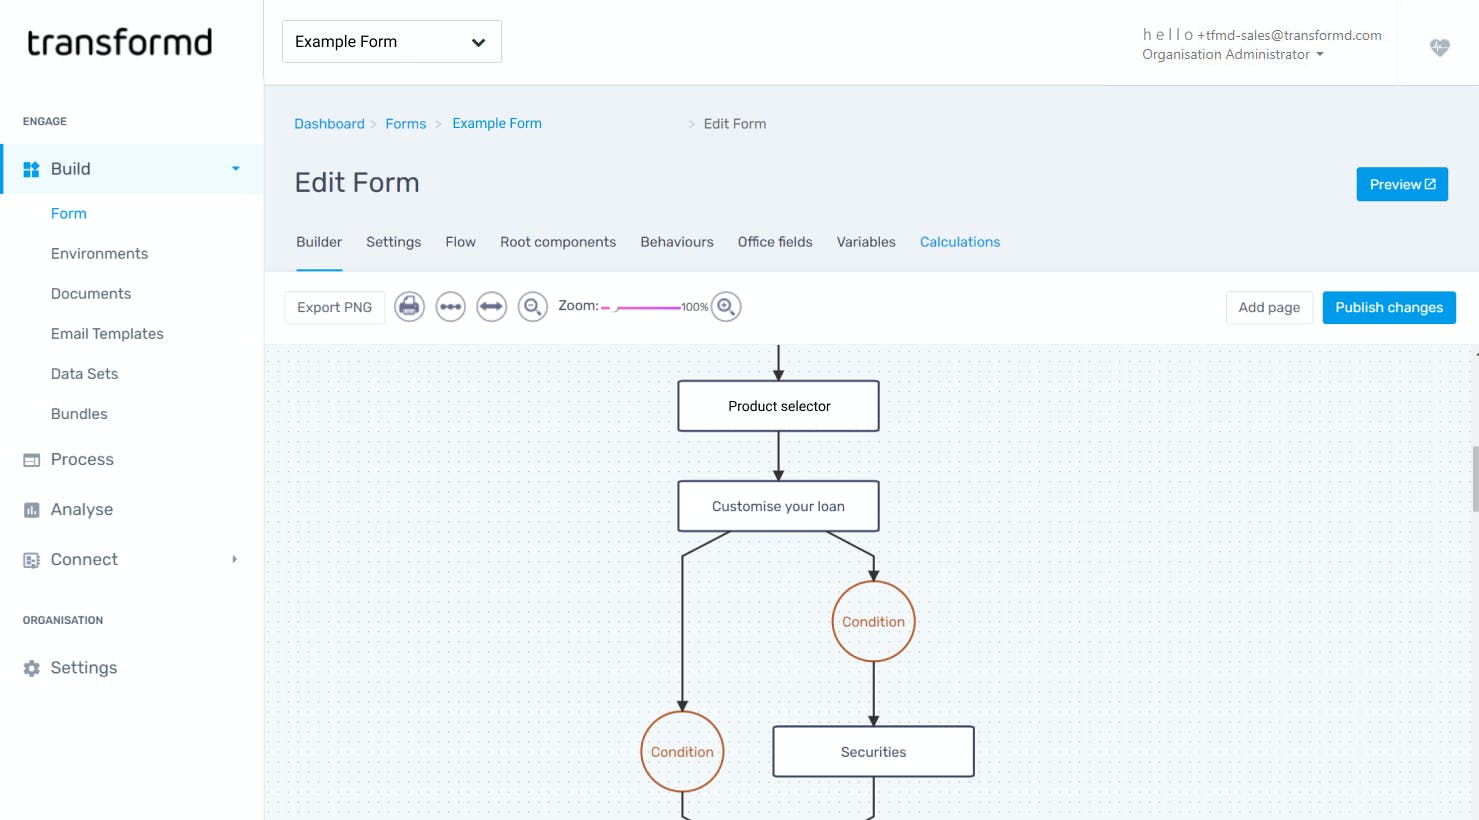Click the double-headed horizontal arrow icon

pos(491,307)
